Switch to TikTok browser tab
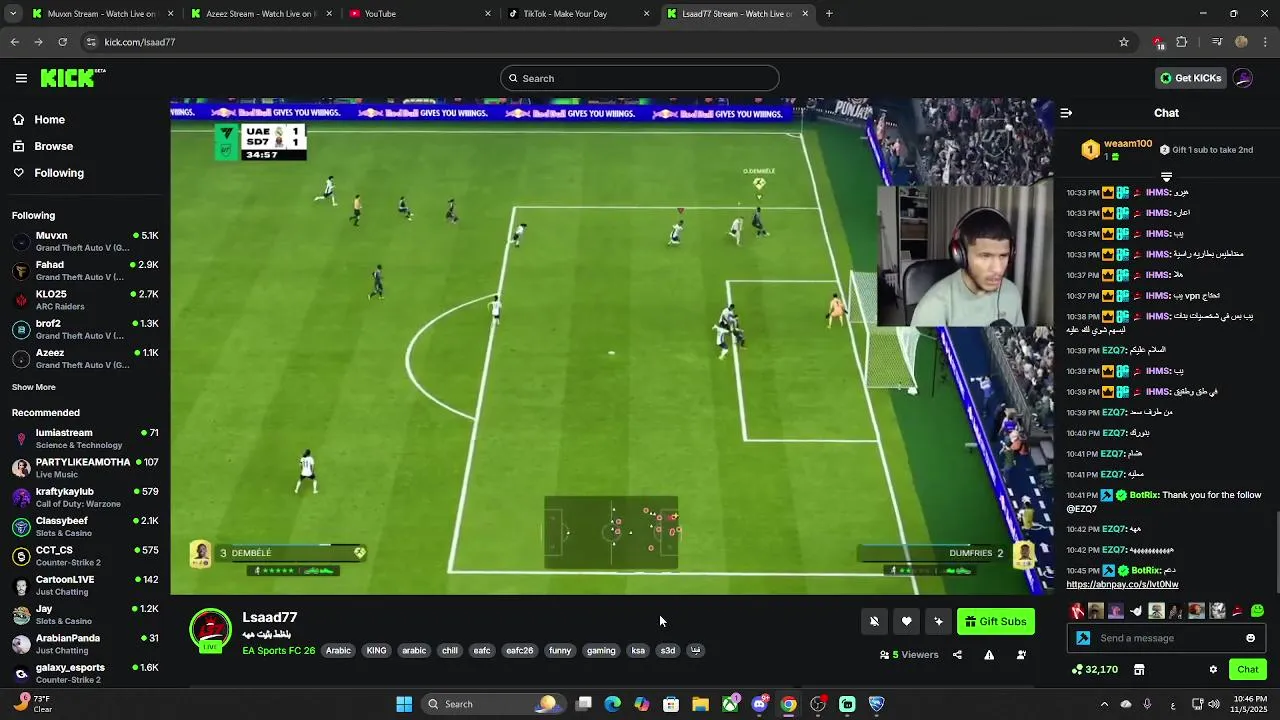Image resolution: width=1280 pixels, height=720 pixels. (x=579, y=14)
